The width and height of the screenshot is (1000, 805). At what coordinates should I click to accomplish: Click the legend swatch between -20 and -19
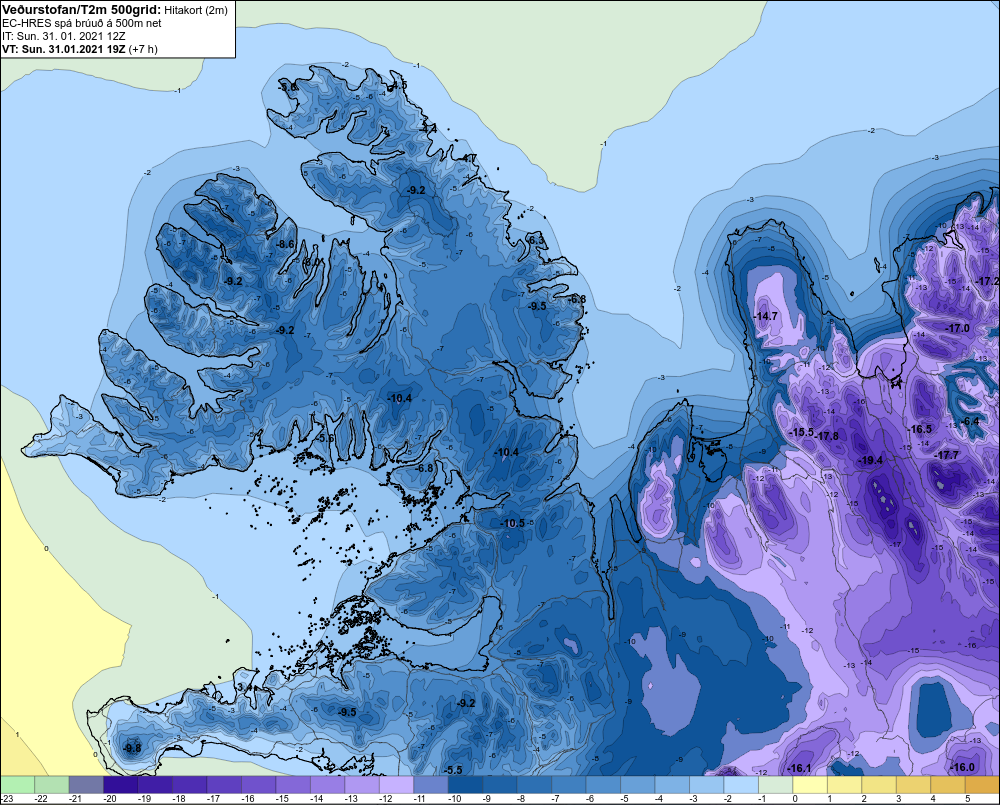click(x=121, y=784)
